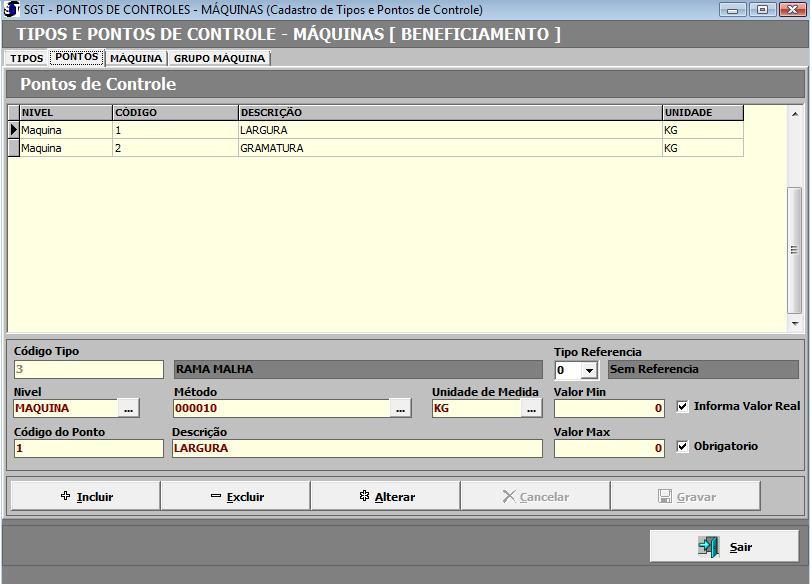
Task: Click the Descrição field containing LARGURA
Action: [356, 448]
